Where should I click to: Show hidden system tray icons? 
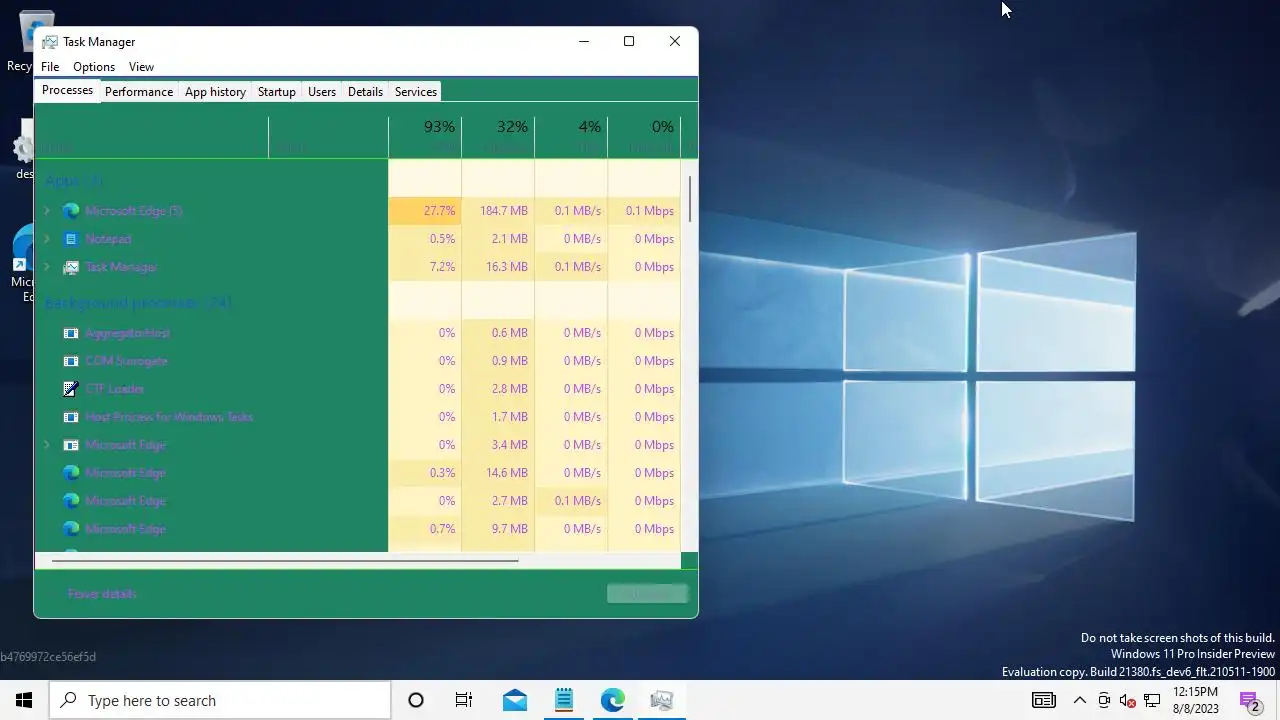(1080, 700)
